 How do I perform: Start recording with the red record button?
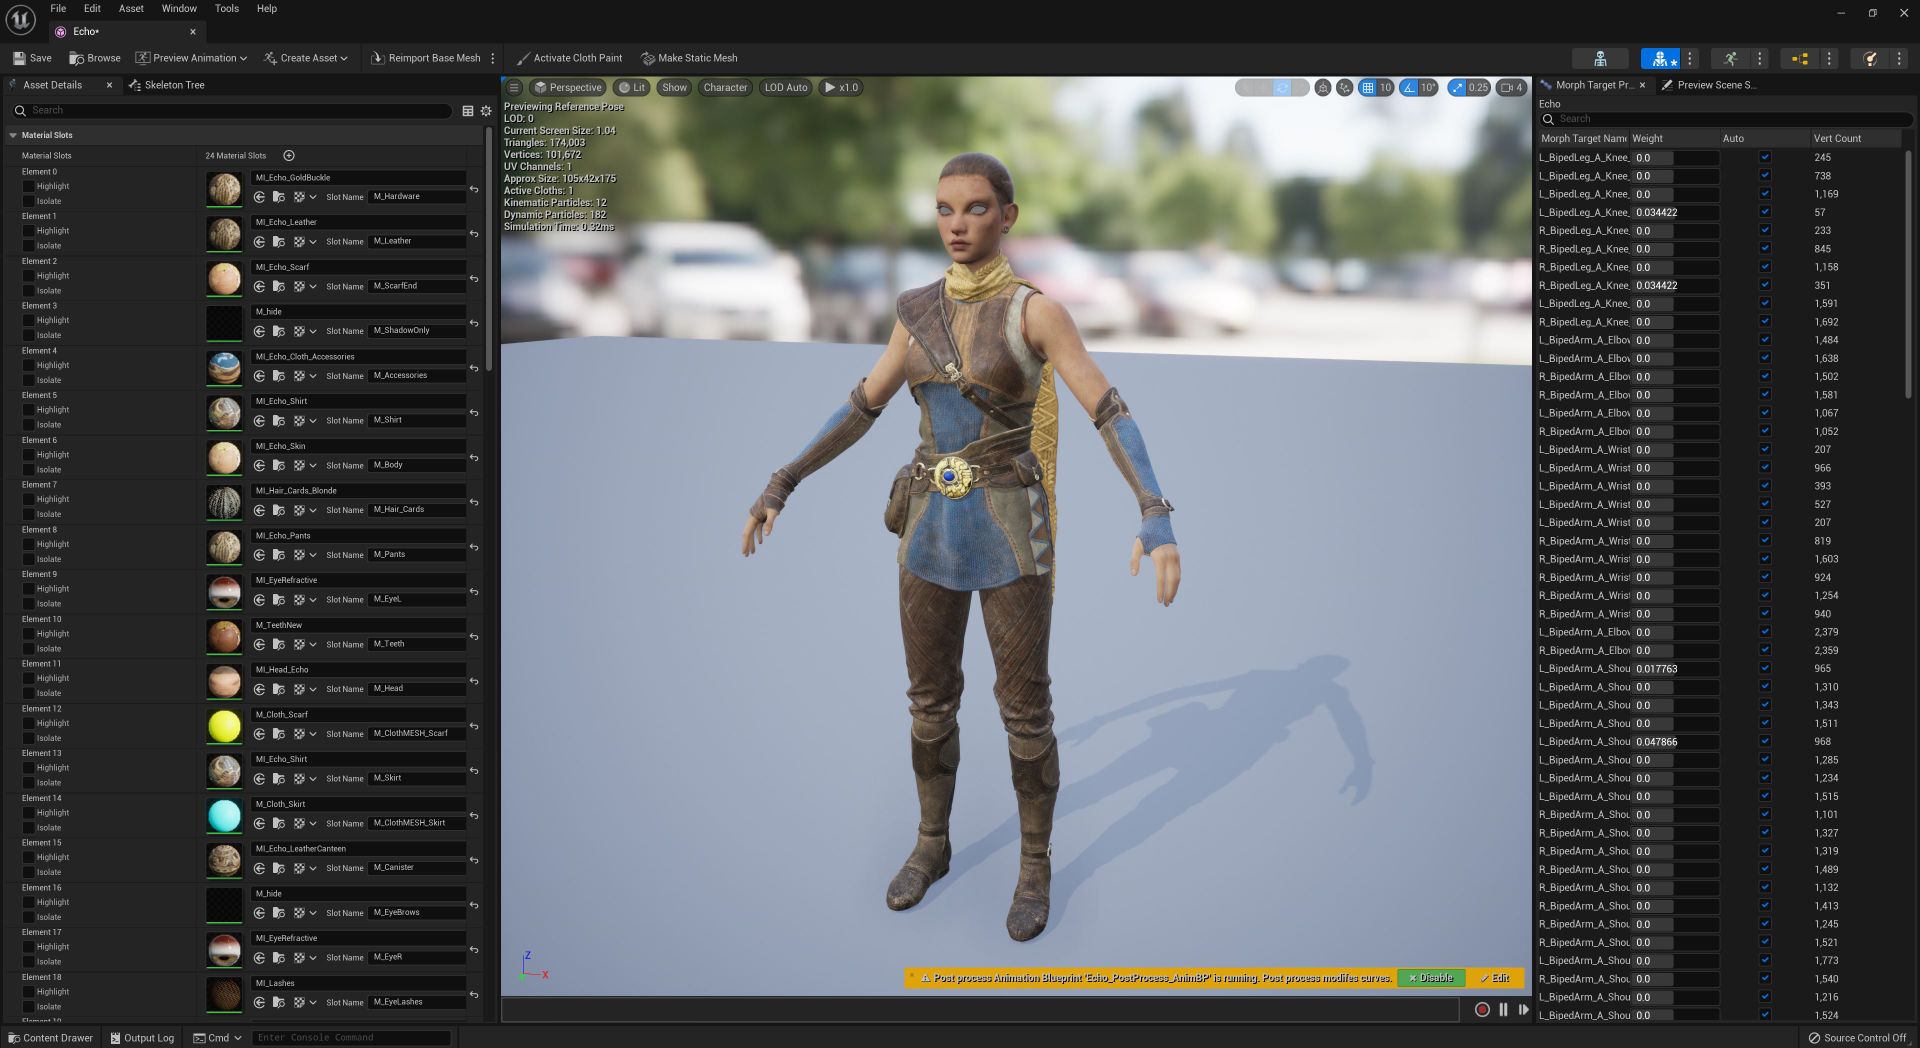point(1482,1010)
